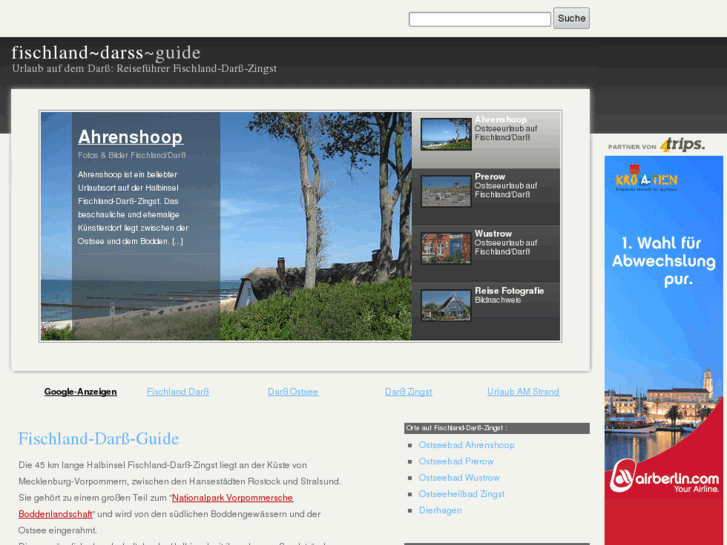Screen dimensions: 727x545
Task: Click the Bildnachweis caption under Reise Fotografie
Action: tap(497, 300)
